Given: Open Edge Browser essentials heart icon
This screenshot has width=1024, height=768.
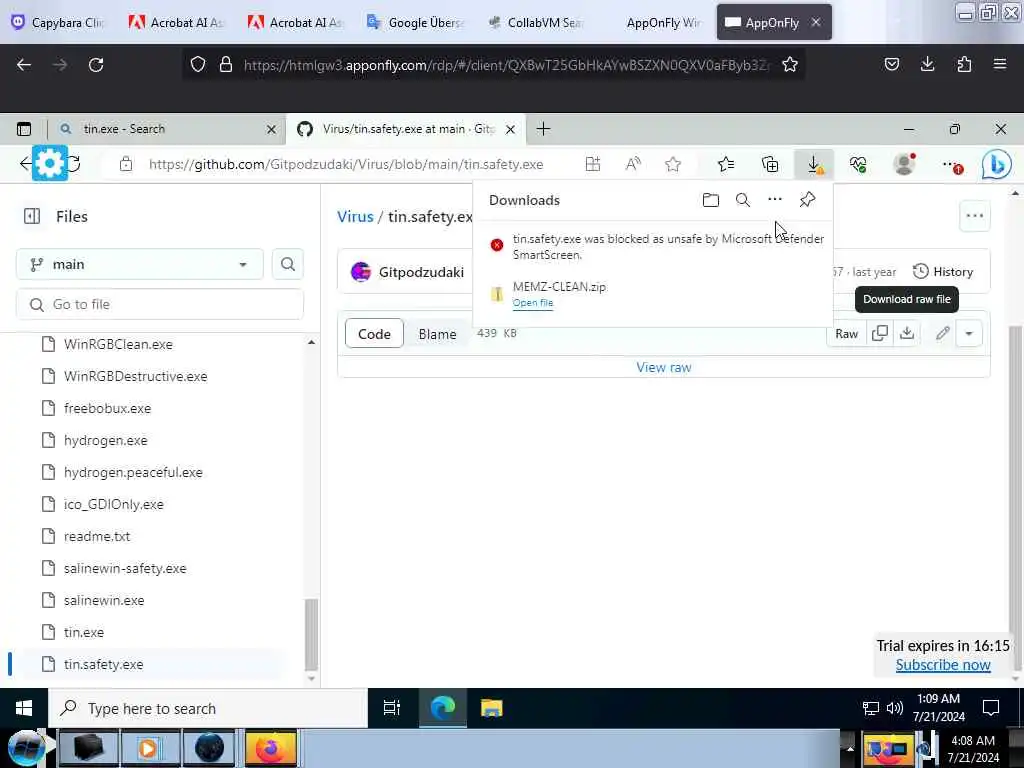Looking at the screenshot, I should tap(858, 164).
